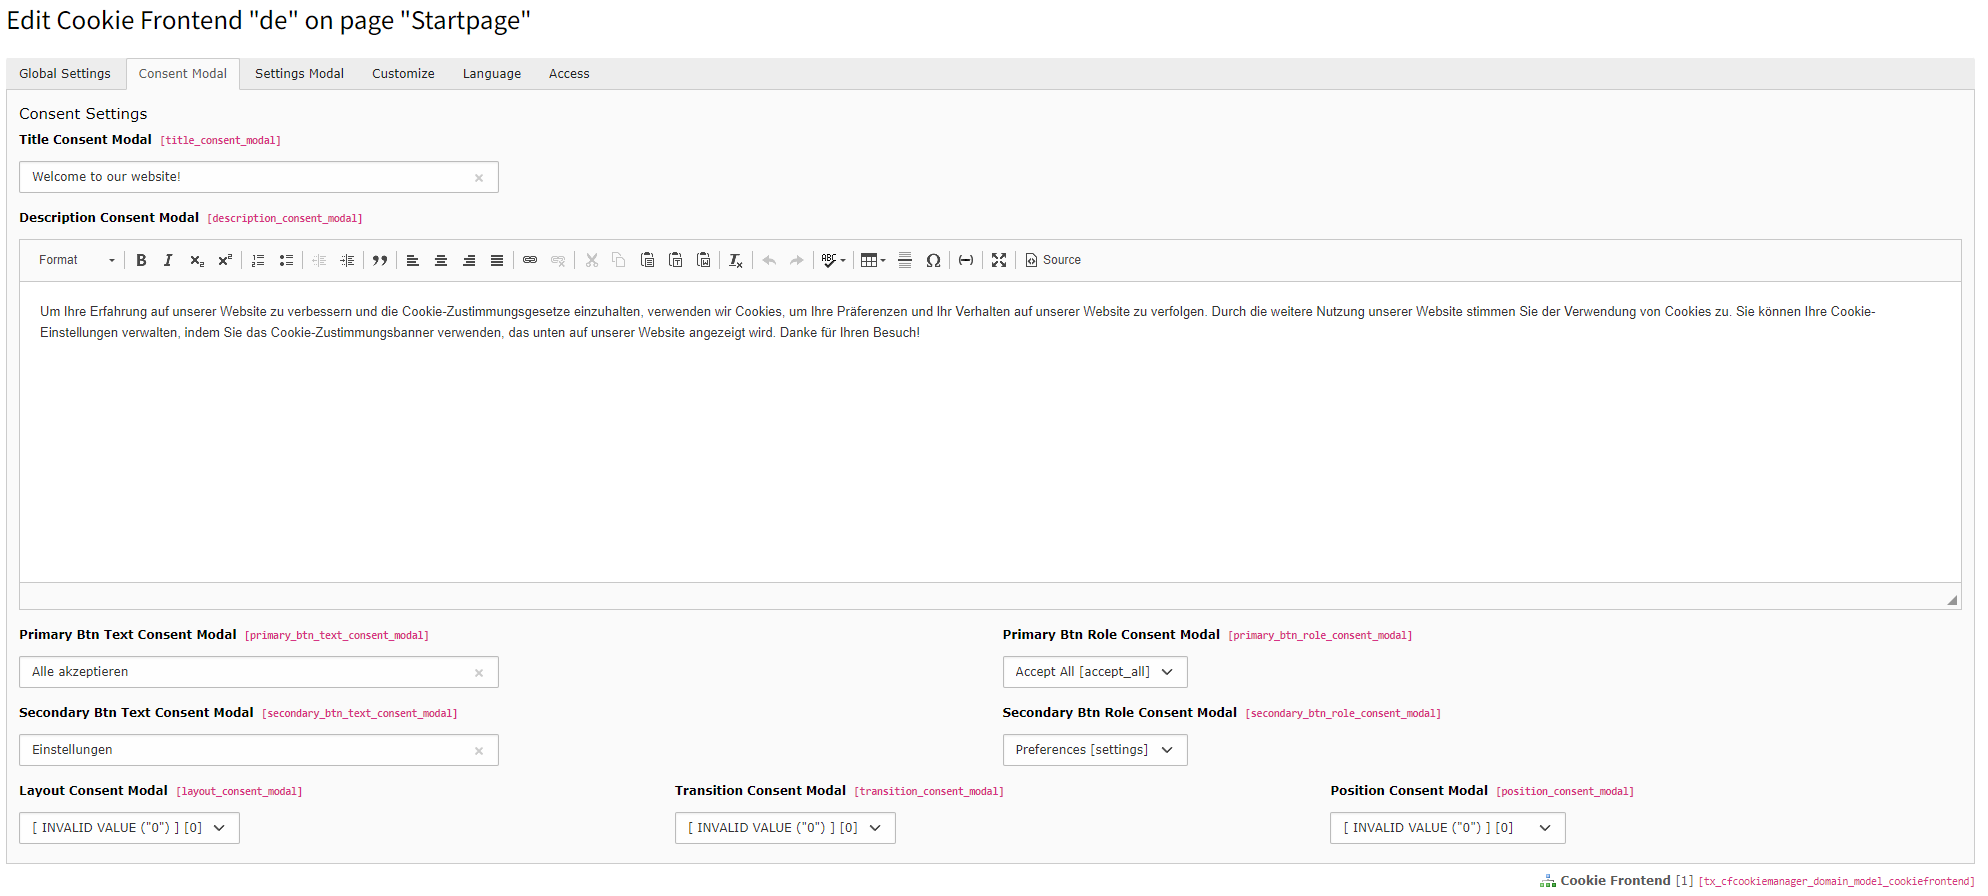Toggle bold formatting in the editor
1988x896 pixels.
coord(141,260)
